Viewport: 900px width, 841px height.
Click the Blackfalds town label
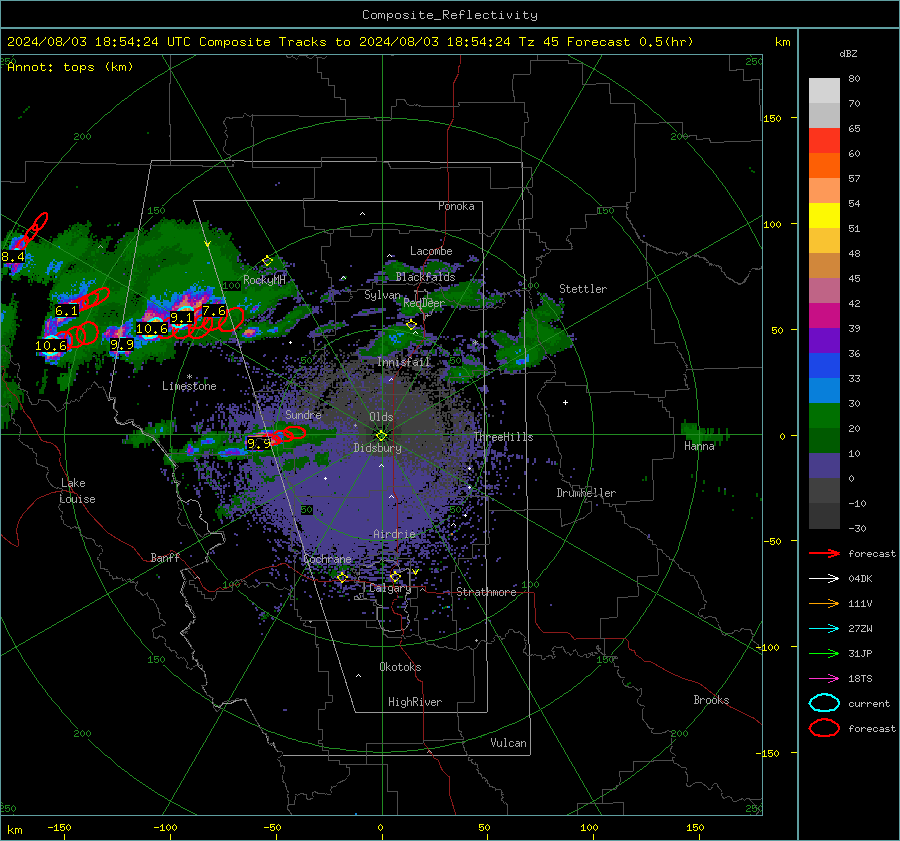[425, 277]
